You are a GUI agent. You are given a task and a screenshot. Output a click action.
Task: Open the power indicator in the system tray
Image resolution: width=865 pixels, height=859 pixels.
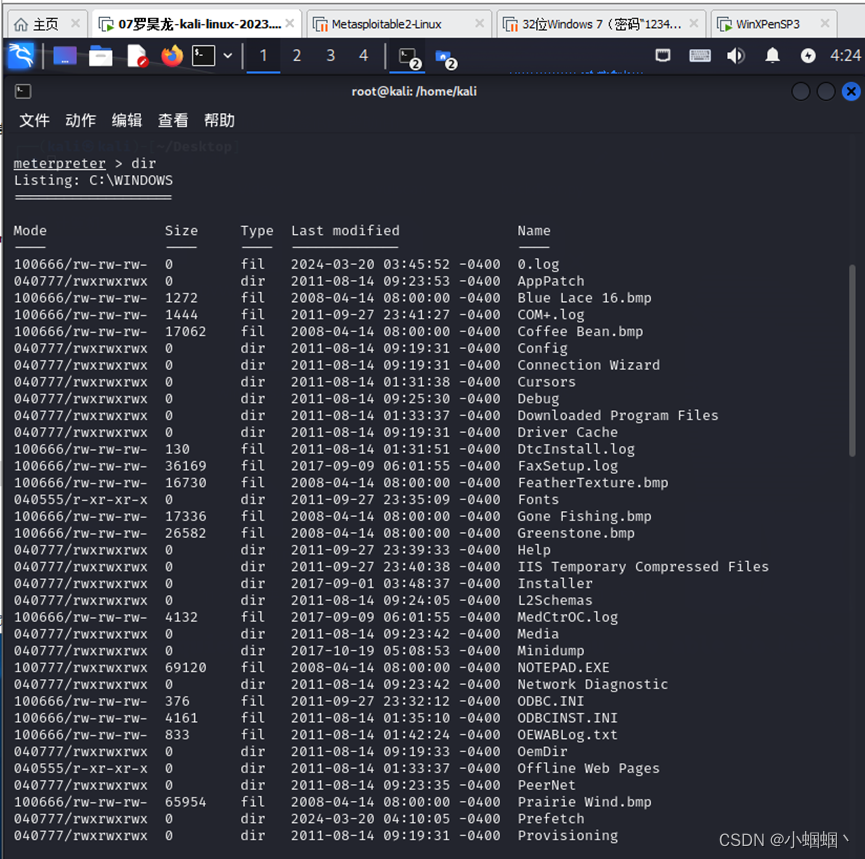point(807,56)
